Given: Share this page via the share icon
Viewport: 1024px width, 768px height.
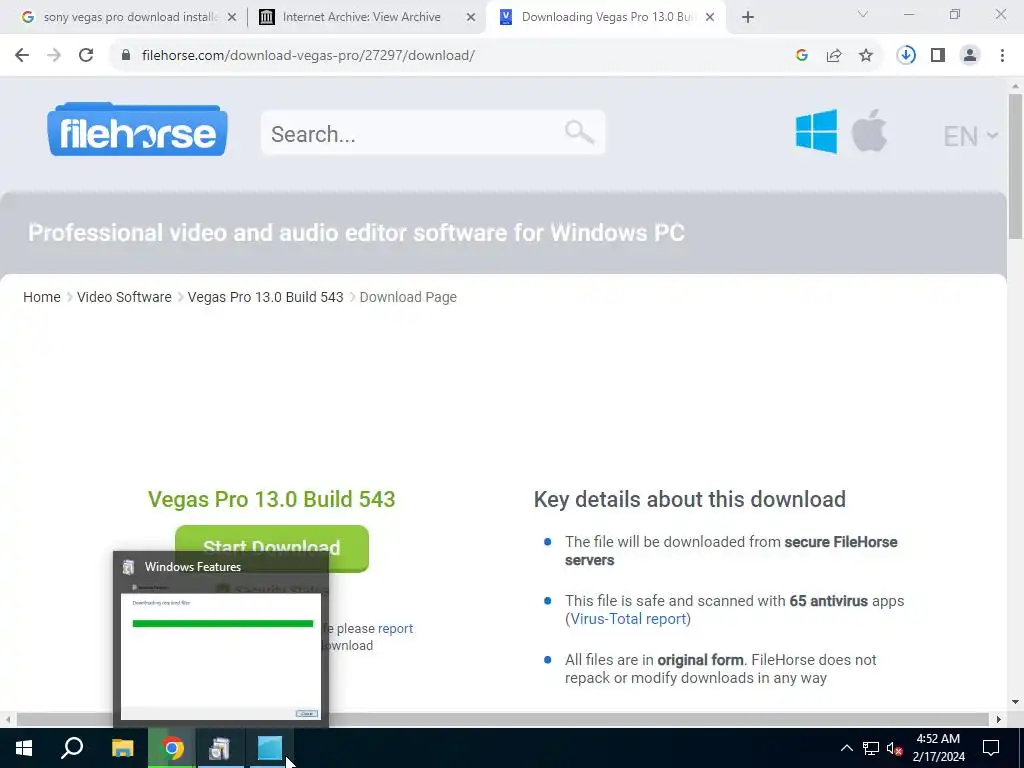Looking at the screenshot, I should [x=834, y=56].
